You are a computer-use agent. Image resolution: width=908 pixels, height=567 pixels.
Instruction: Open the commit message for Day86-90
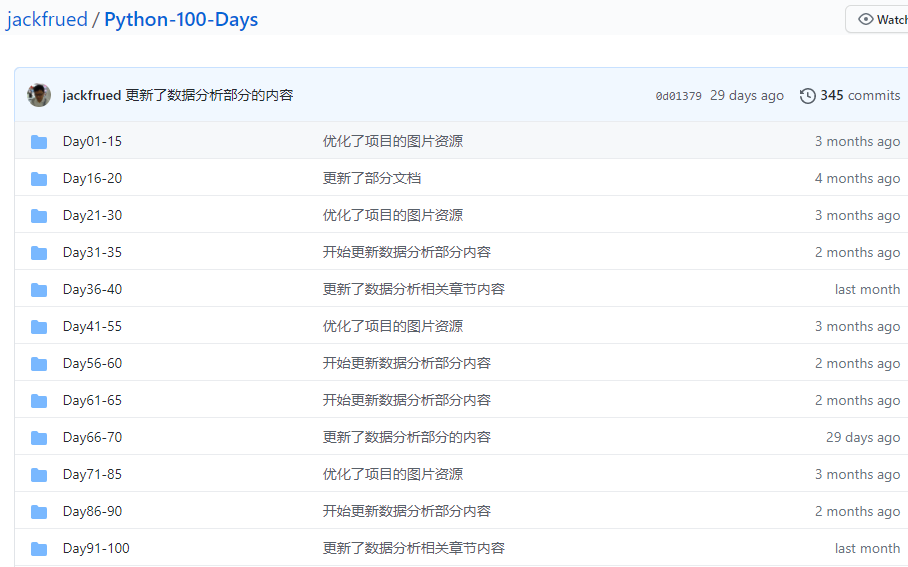(407, 511)
